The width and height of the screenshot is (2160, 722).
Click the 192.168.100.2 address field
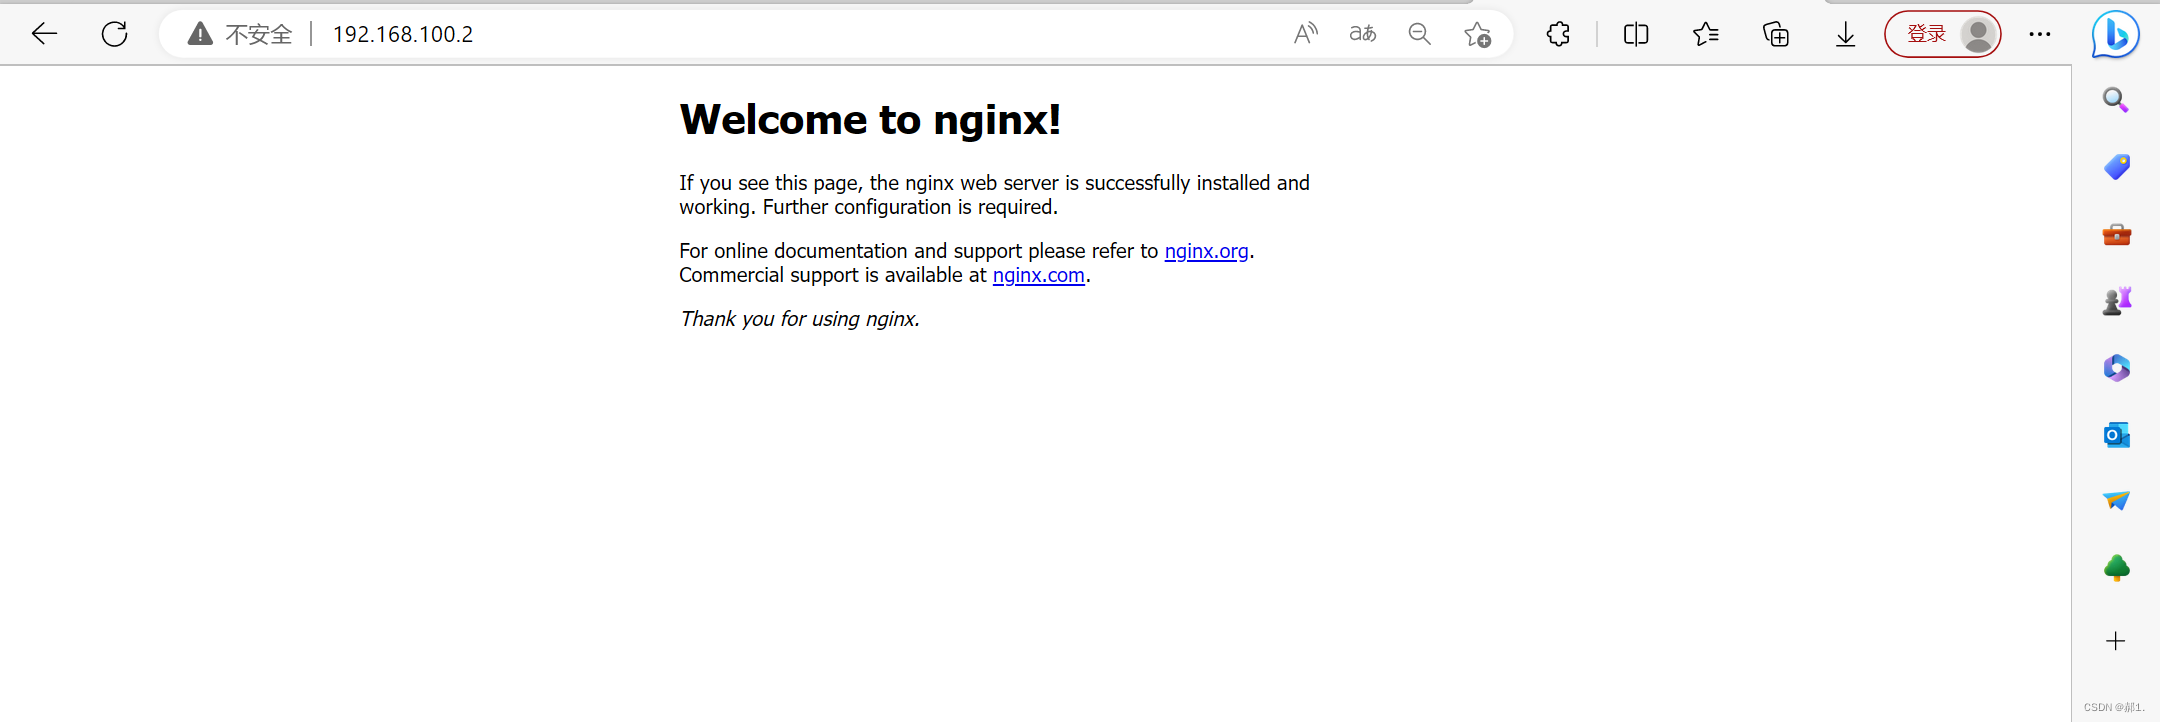[403, 34]
